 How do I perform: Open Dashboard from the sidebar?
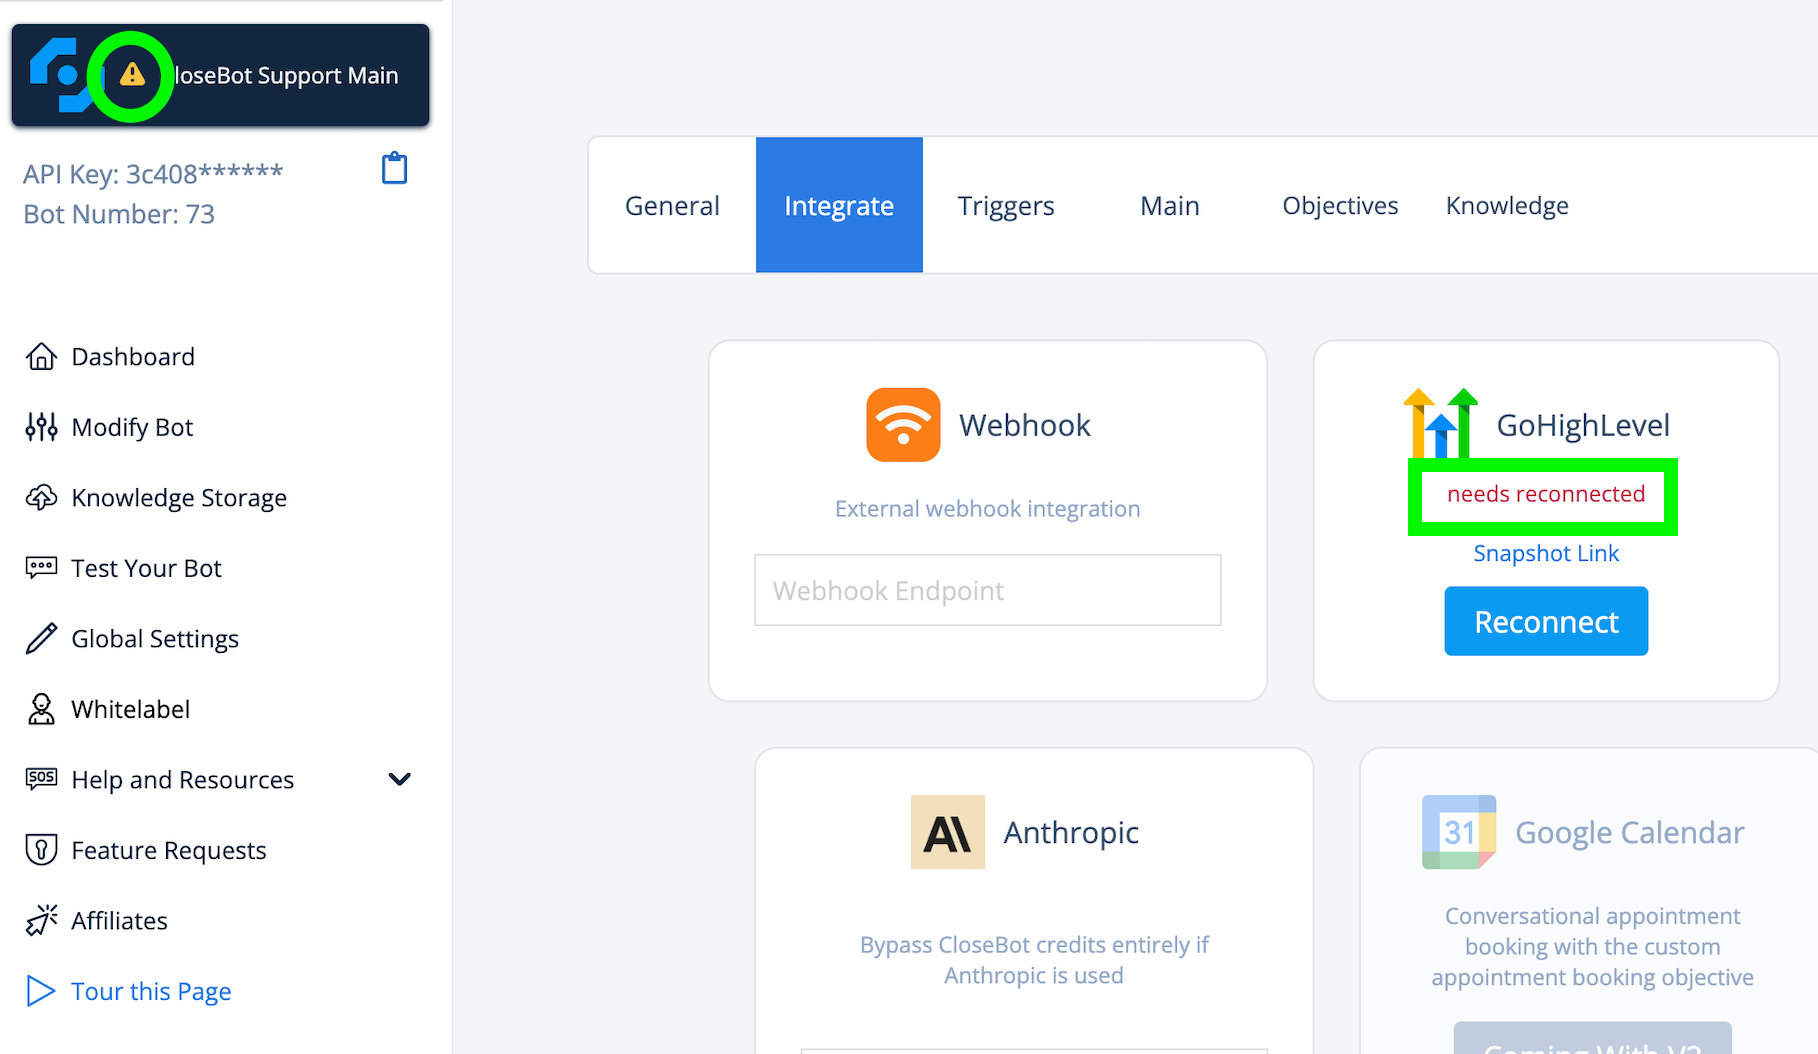pyautogui.click(x=133, y=357)
